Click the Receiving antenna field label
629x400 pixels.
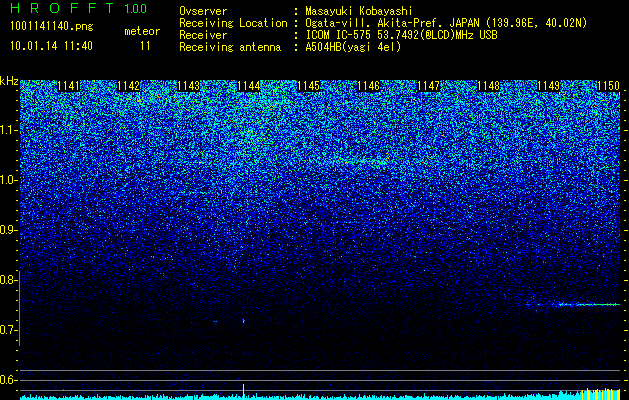(230, 47)
